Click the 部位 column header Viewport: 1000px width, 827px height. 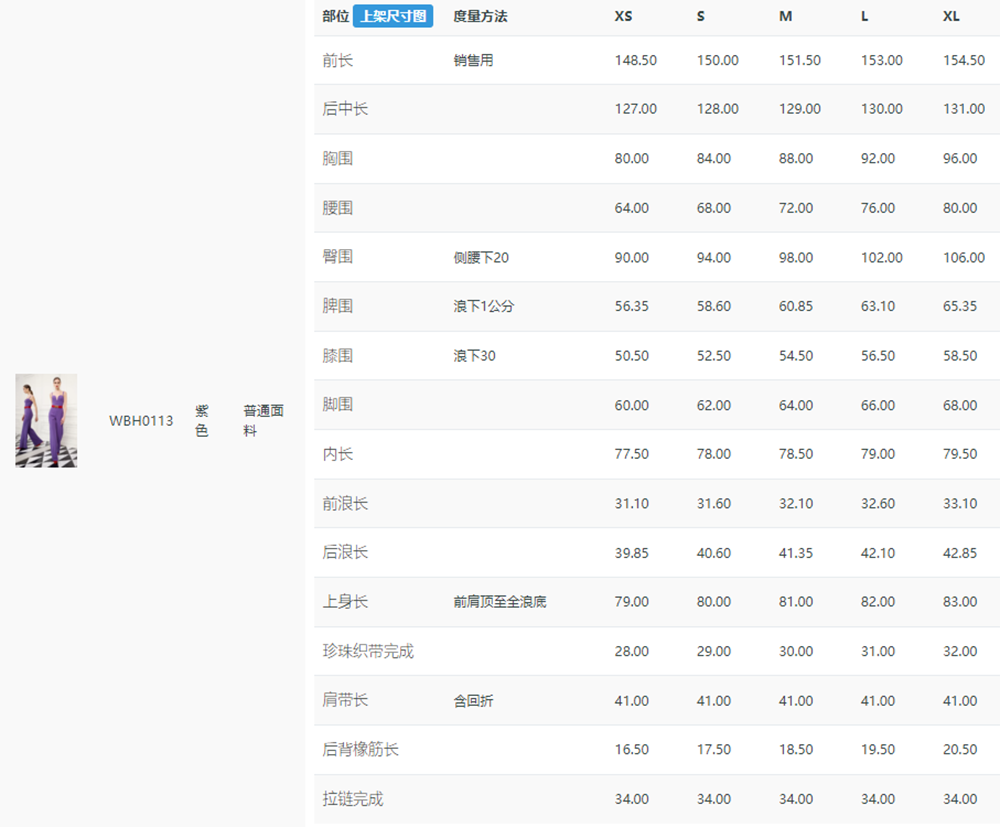pyautogui.click(x=335, y=16)
